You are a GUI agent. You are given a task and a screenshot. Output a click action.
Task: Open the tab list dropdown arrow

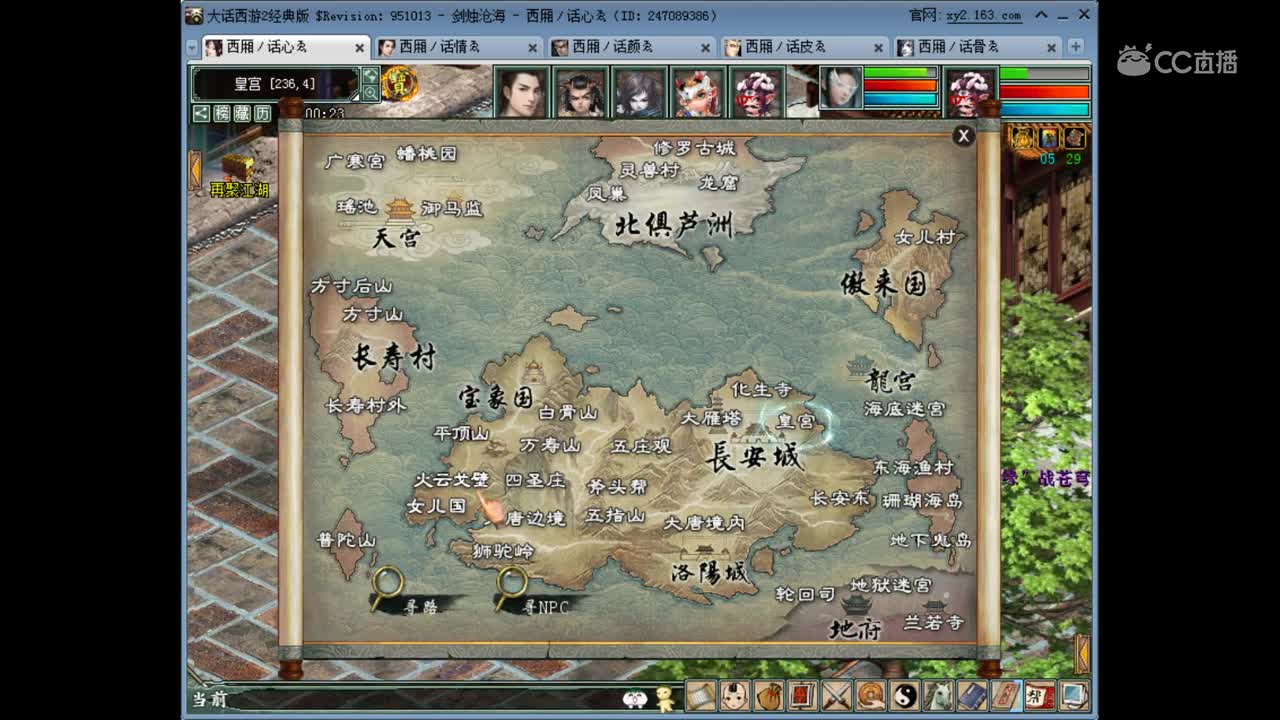click(x=192, y=47)
